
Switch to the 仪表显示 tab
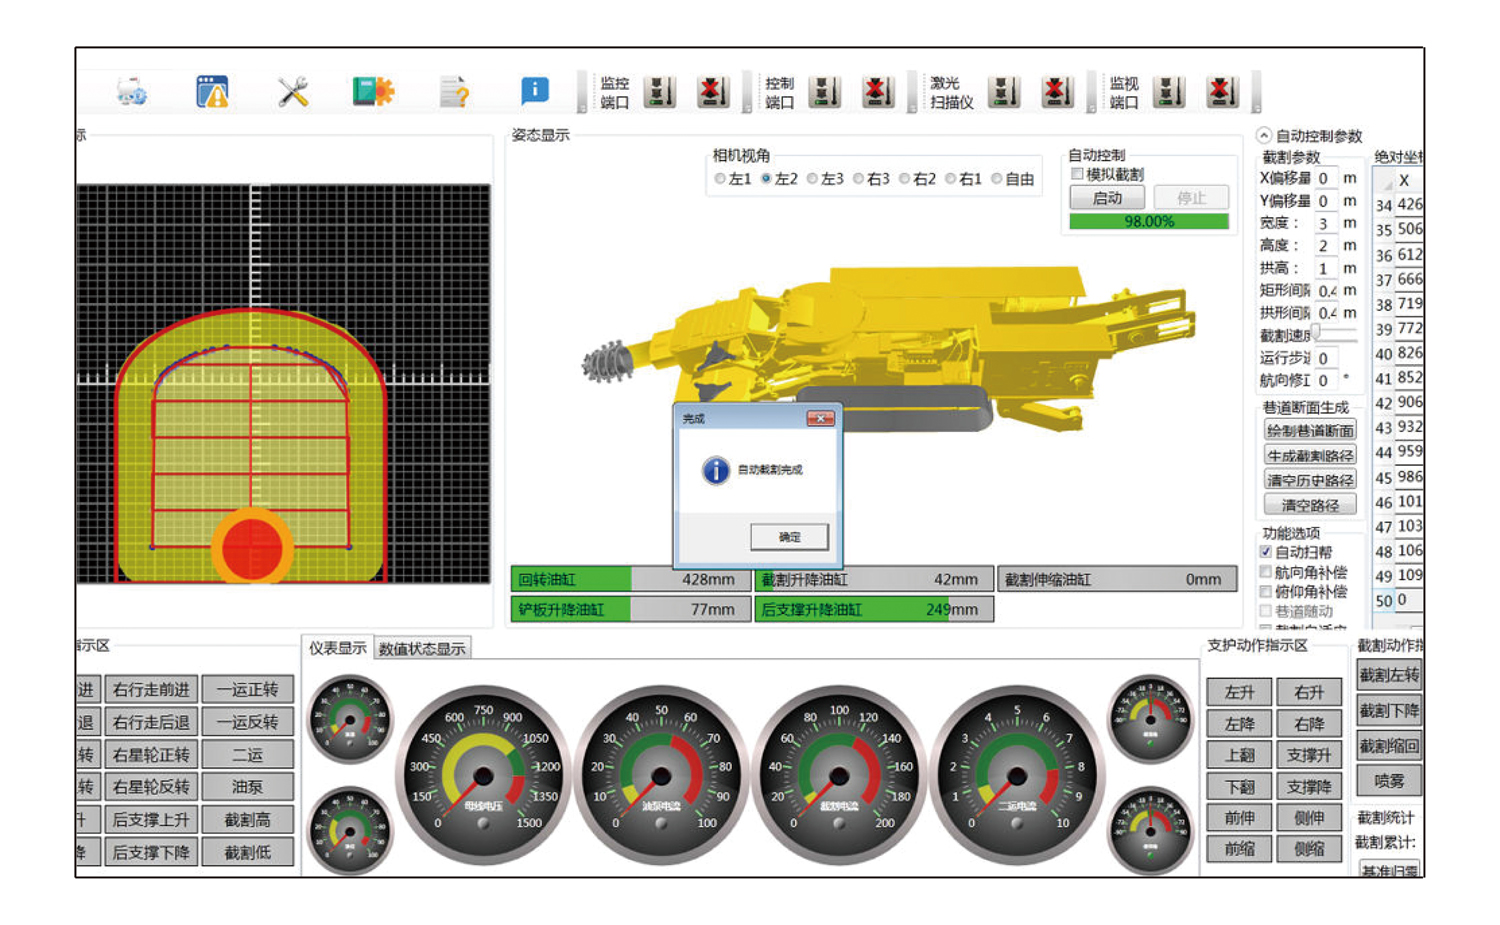[x=337, y=648]
